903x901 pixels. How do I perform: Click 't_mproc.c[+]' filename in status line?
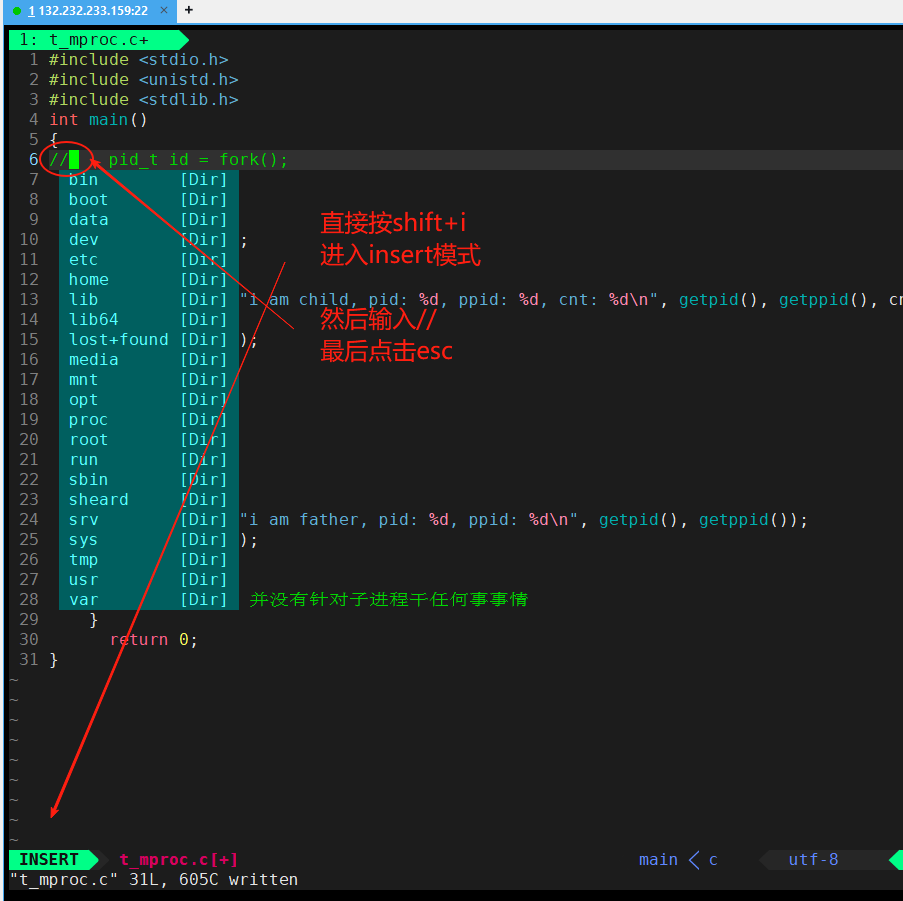[x=179, y=860]
